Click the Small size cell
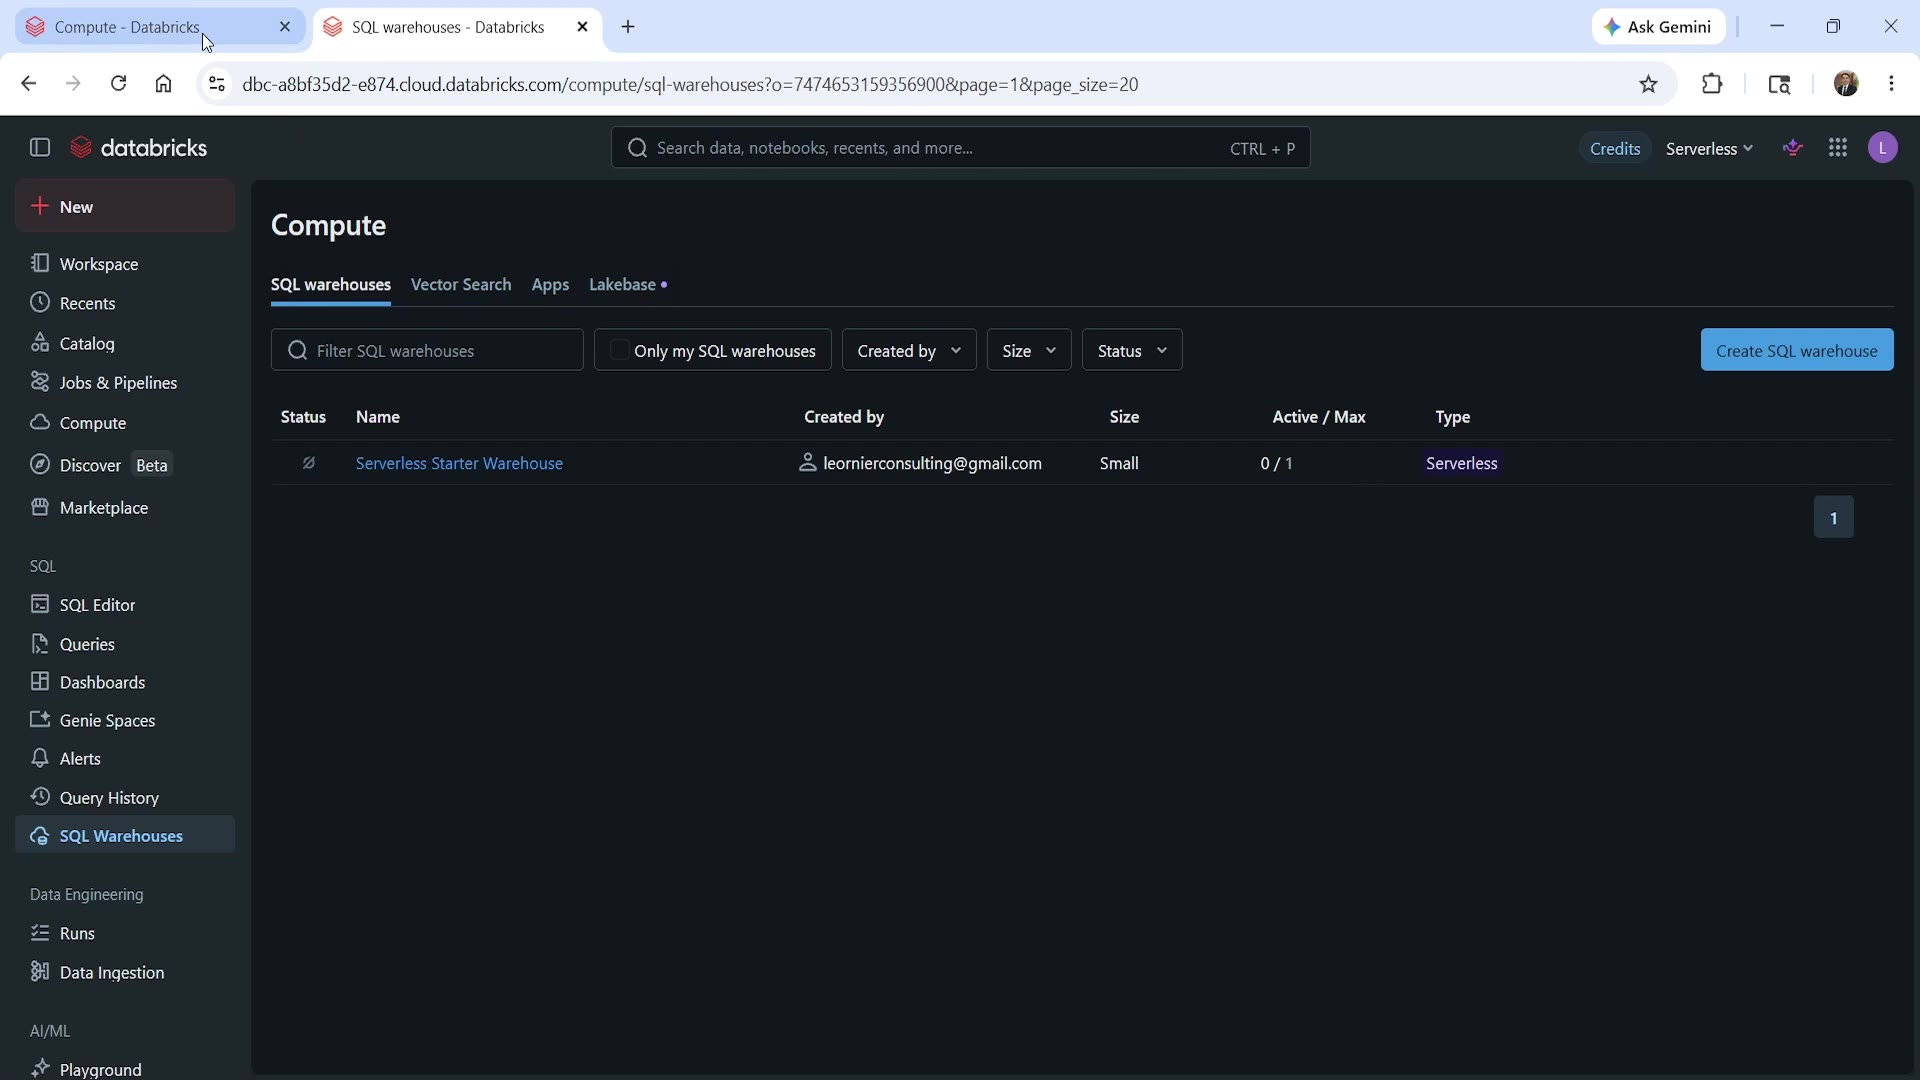This screenshot has width=1920, height=1080. (1119, 463)
